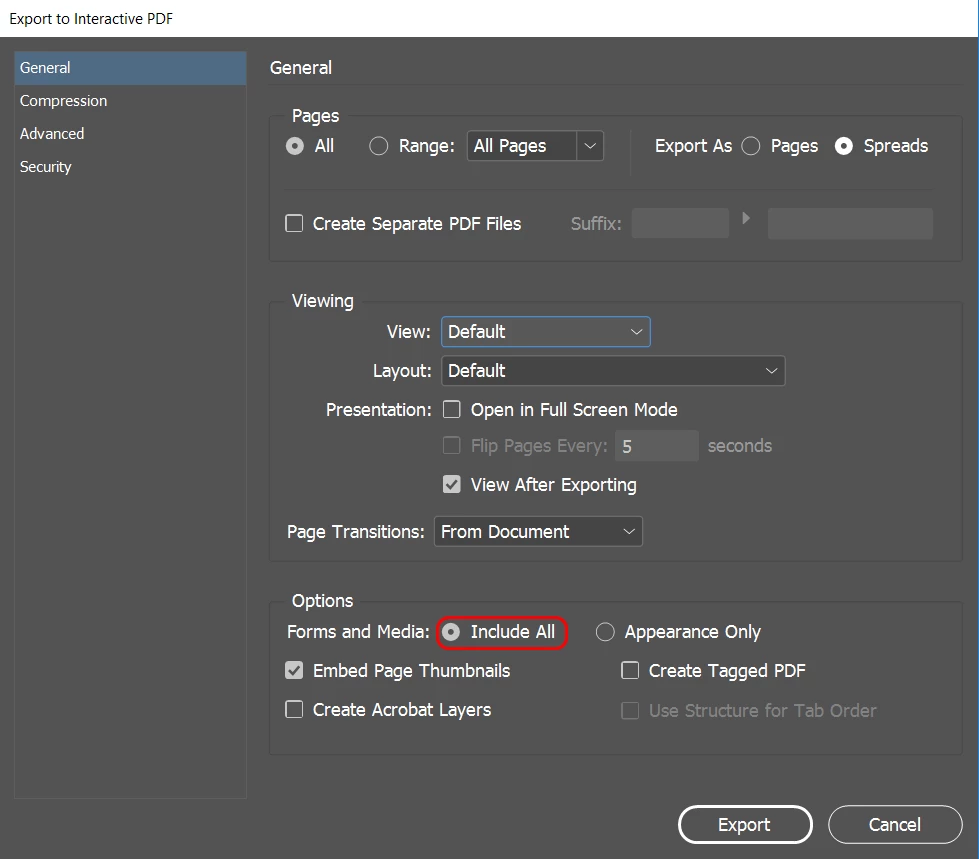The width and height of the screenshot is (979, 859).
Task: Select Include All for Forms and Media
Action: (x=451, y=632)
